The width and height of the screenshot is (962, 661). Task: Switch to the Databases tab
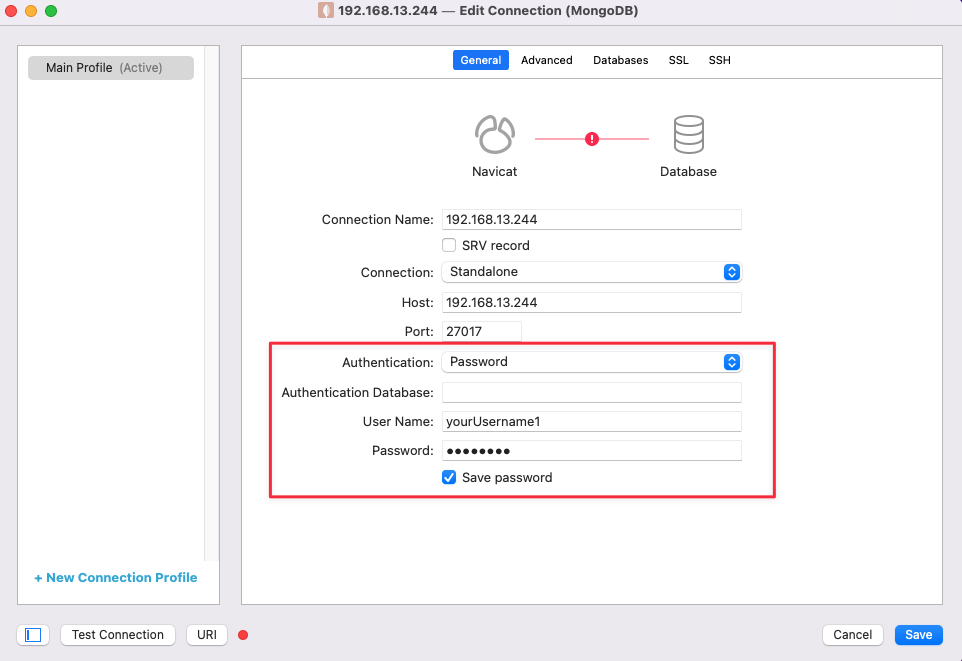tap(620, 60)
